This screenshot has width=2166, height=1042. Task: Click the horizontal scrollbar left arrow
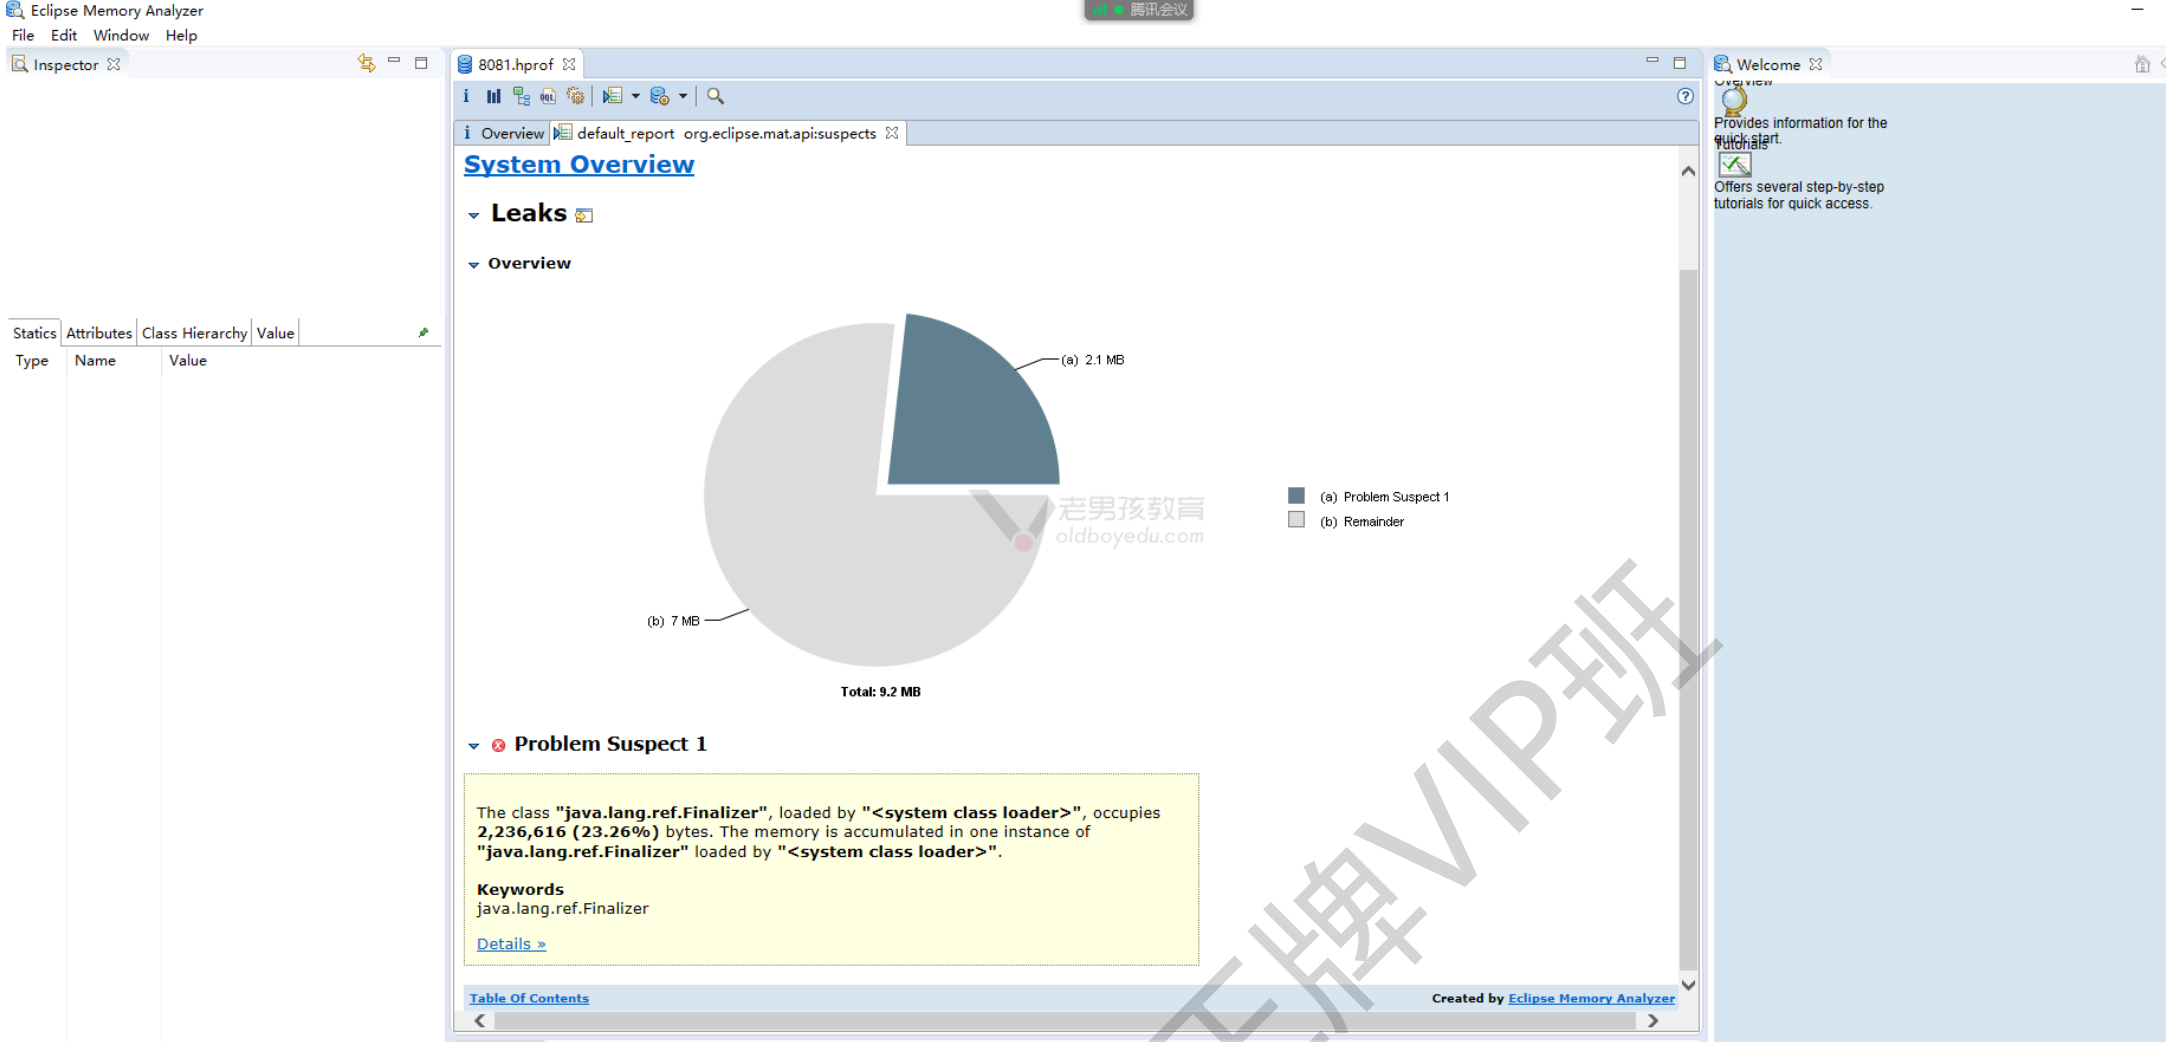[x=480, y=1020]
